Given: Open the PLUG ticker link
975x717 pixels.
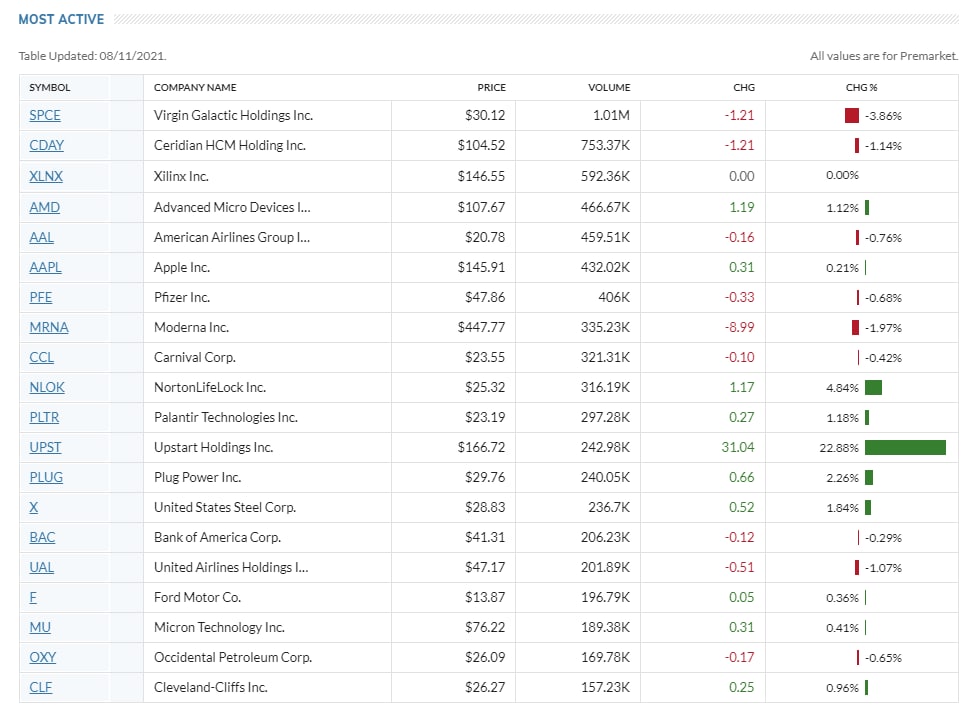Looking at the screenshot, I should pyautogui.click(x=47, y=478).
